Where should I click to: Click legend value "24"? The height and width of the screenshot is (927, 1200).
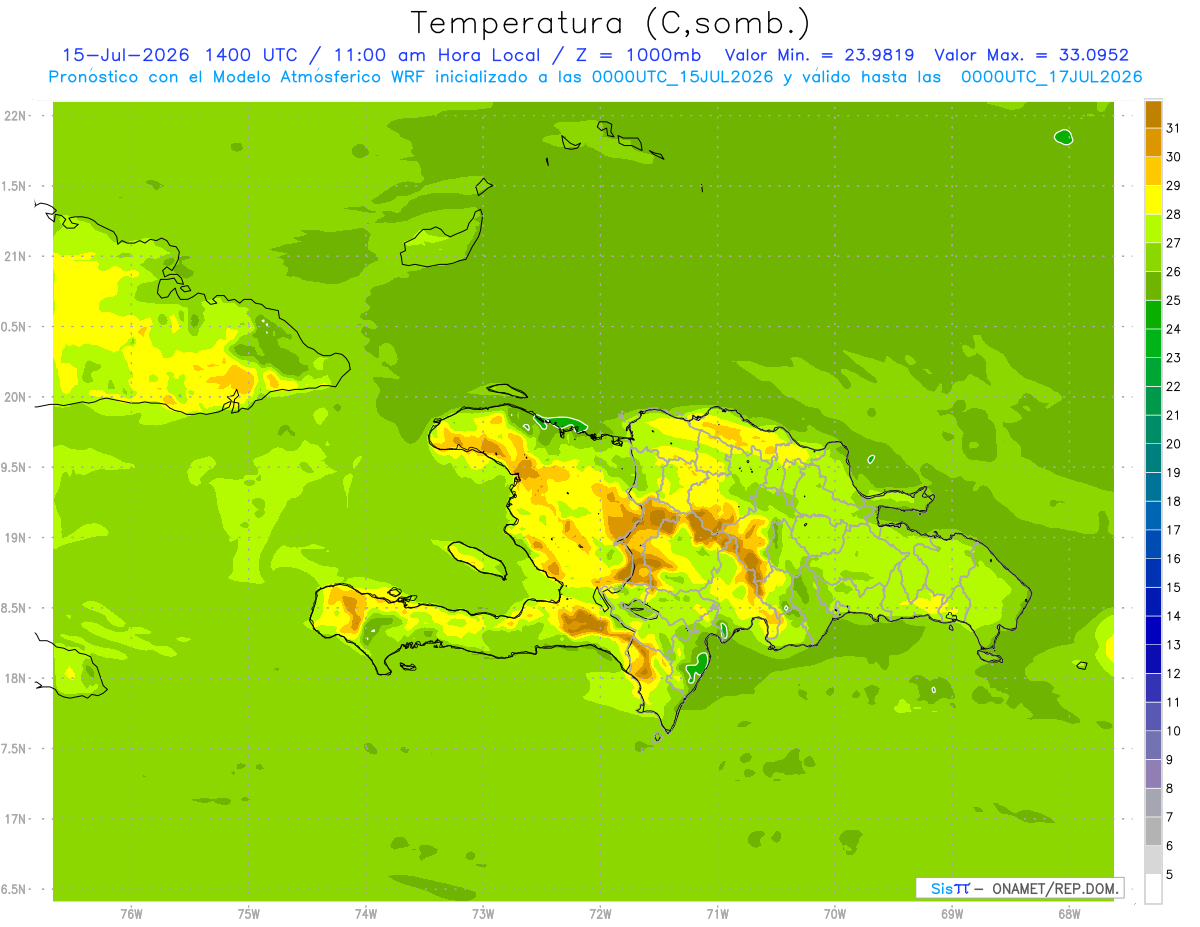[x=1173, y=329]
